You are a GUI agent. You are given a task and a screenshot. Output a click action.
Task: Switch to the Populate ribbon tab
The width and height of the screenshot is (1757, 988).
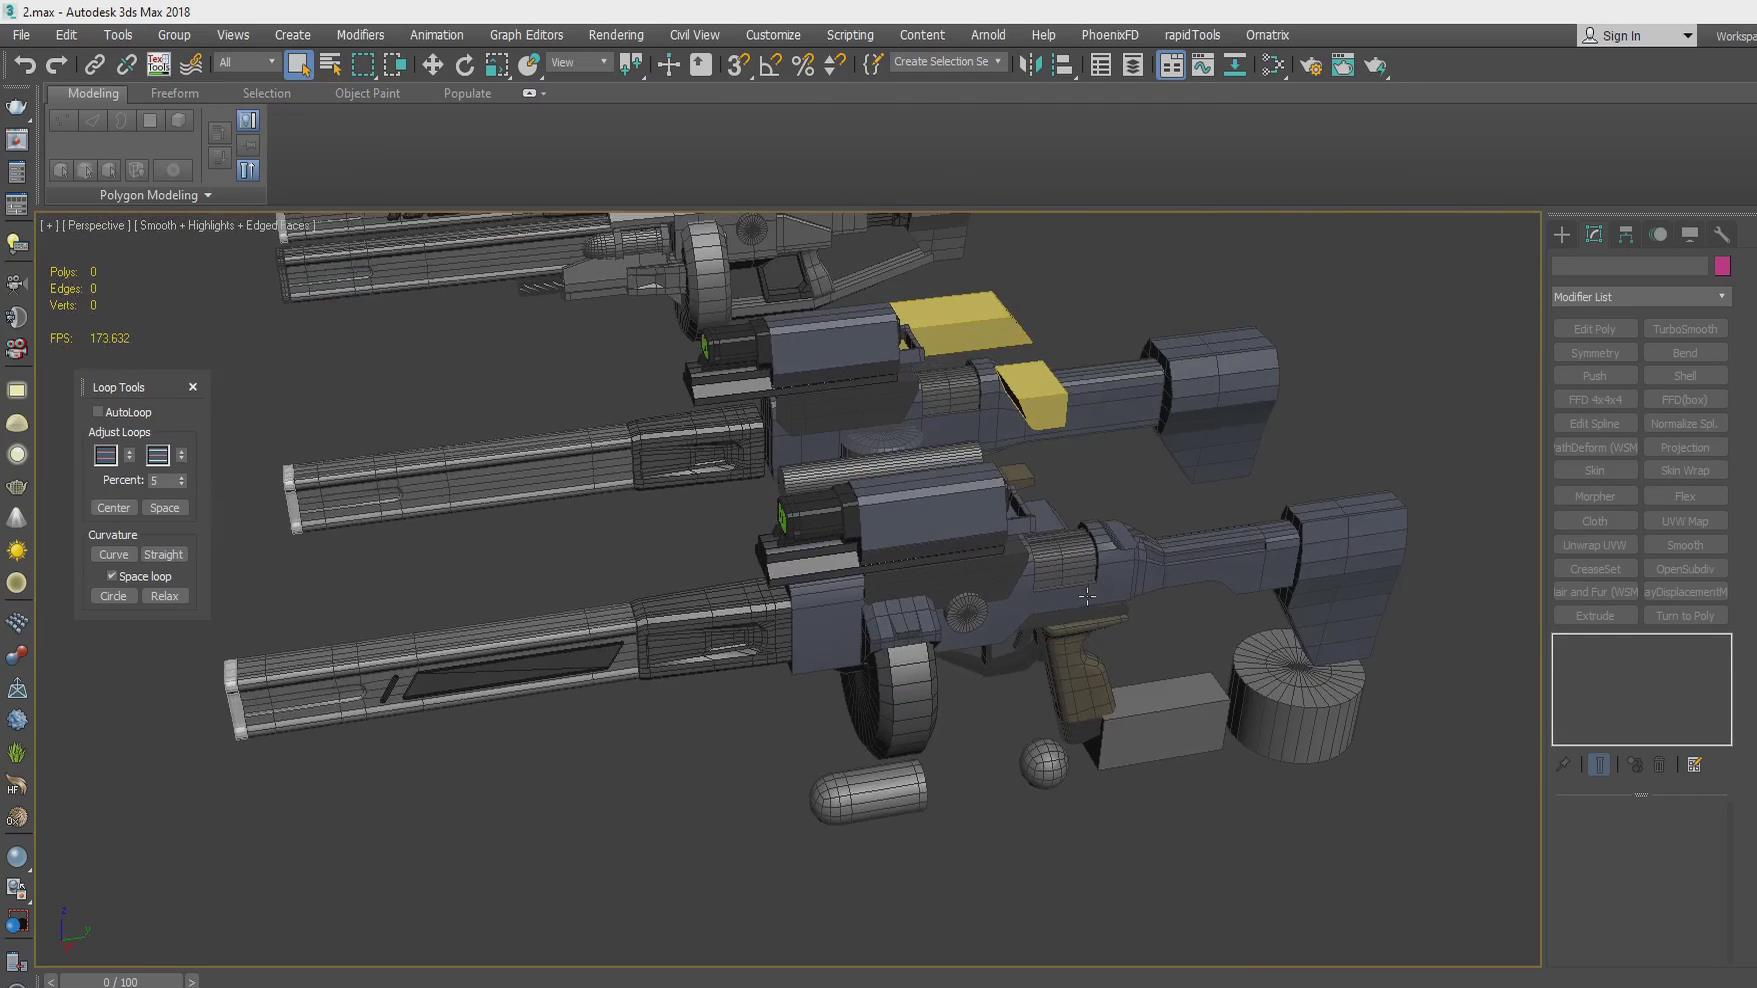(x=467, y=93)
